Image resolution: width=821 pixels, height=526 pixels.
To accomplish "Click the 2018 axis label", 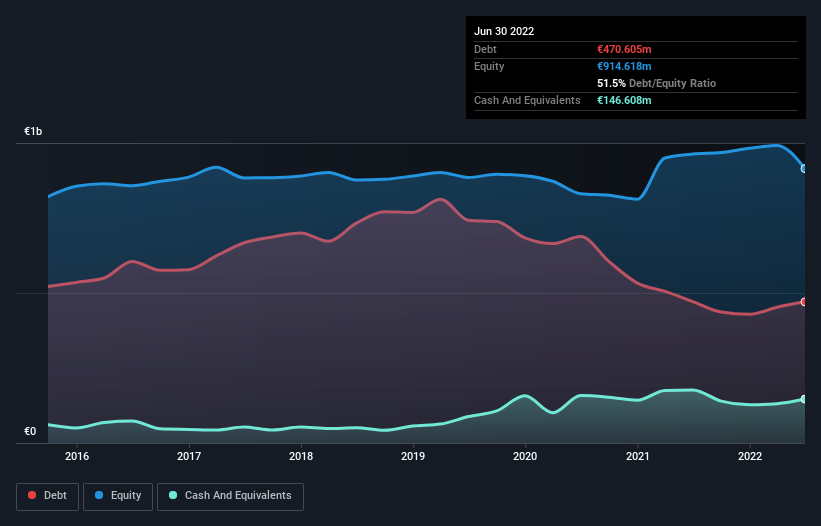I will point(301,456).
